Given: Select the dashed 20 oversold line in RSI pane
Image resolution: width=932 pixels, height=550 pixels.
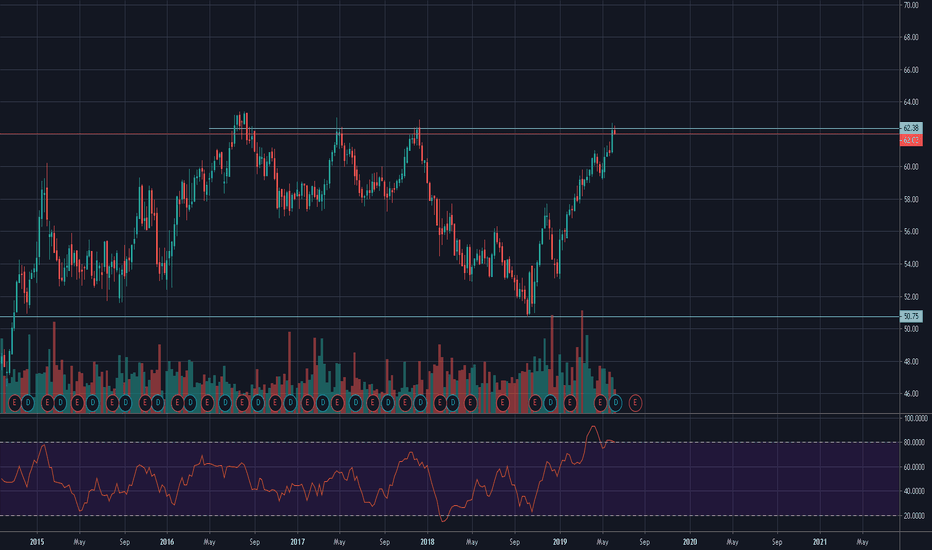Looking at the screenshot, I should pyautogui.click(x=449, y=516).
